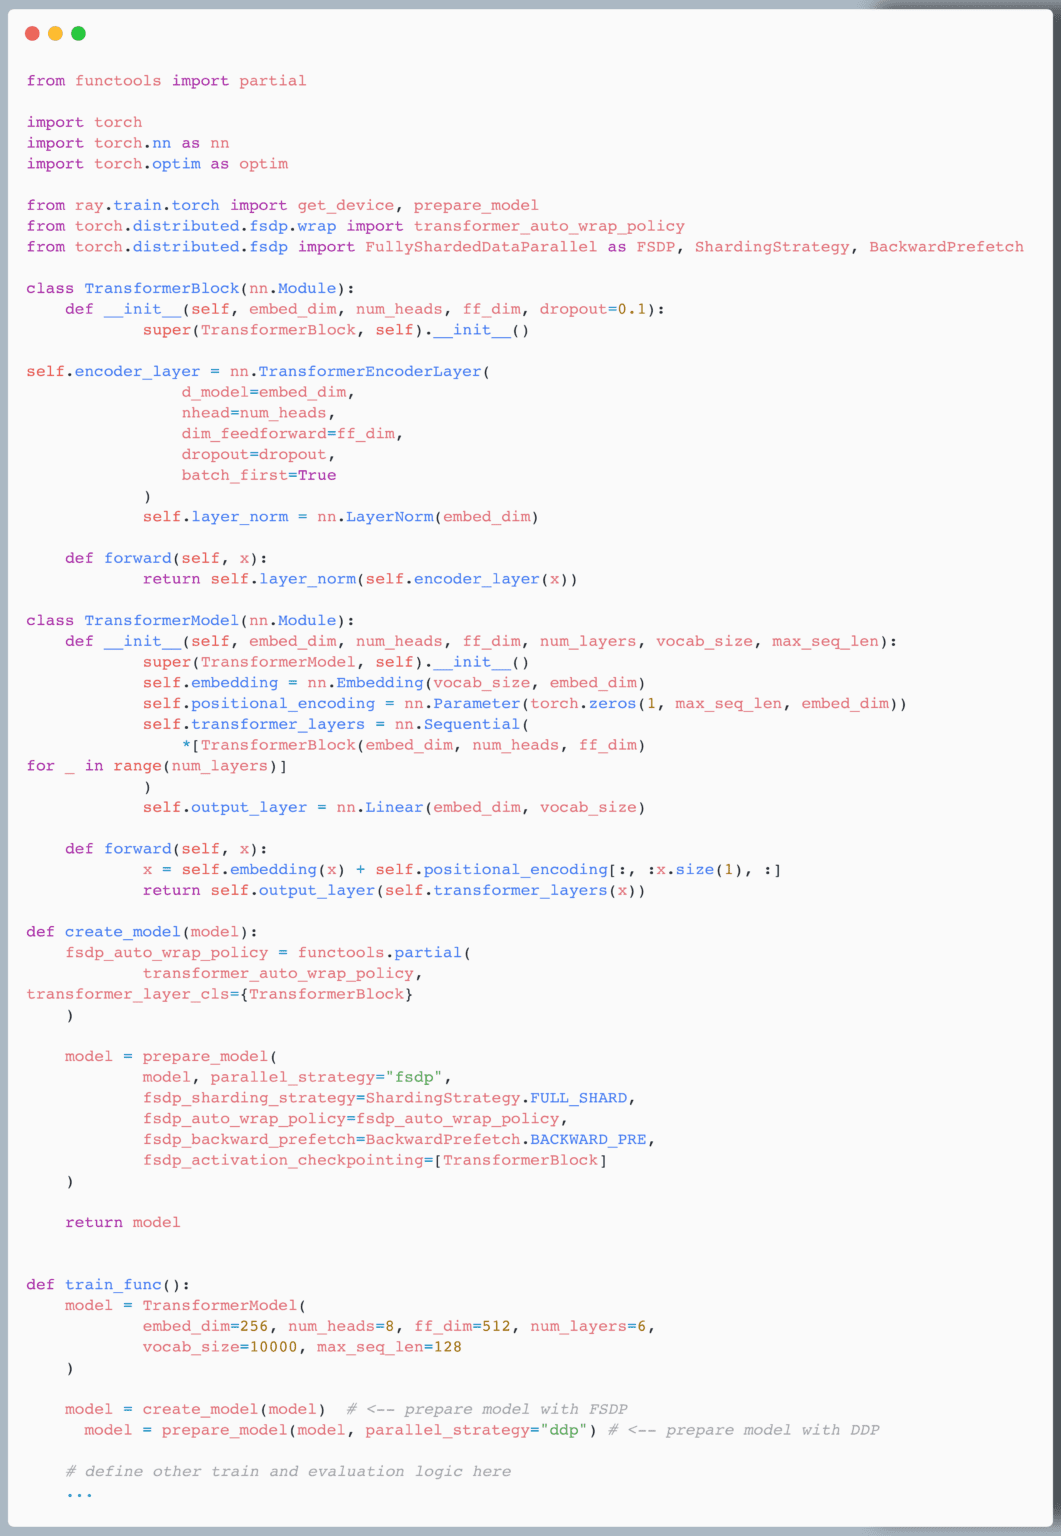Click BackwardPrefetch in the fsdp import line

tap(946, 247)
